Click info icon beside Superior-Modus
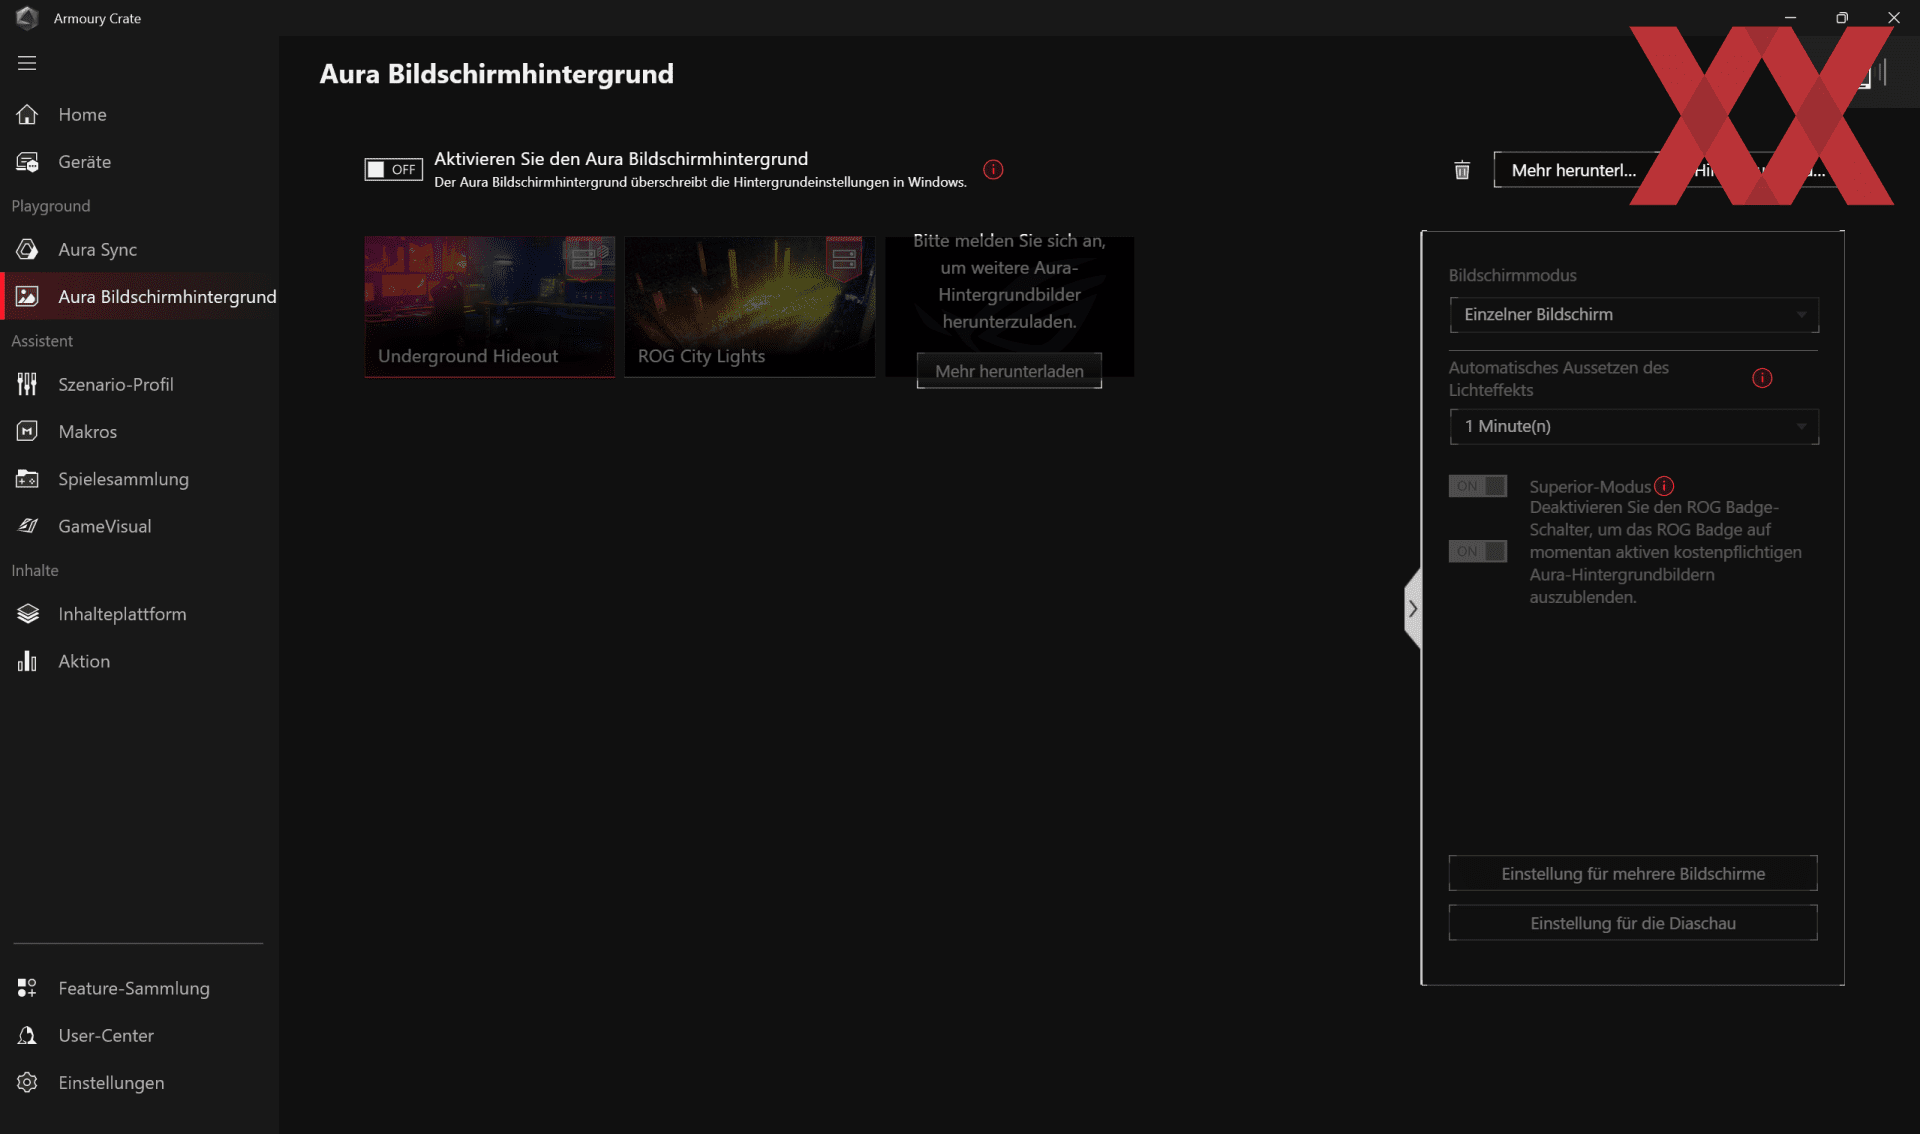The height and width of the screenshot is (1134, 1920). 1664,486
